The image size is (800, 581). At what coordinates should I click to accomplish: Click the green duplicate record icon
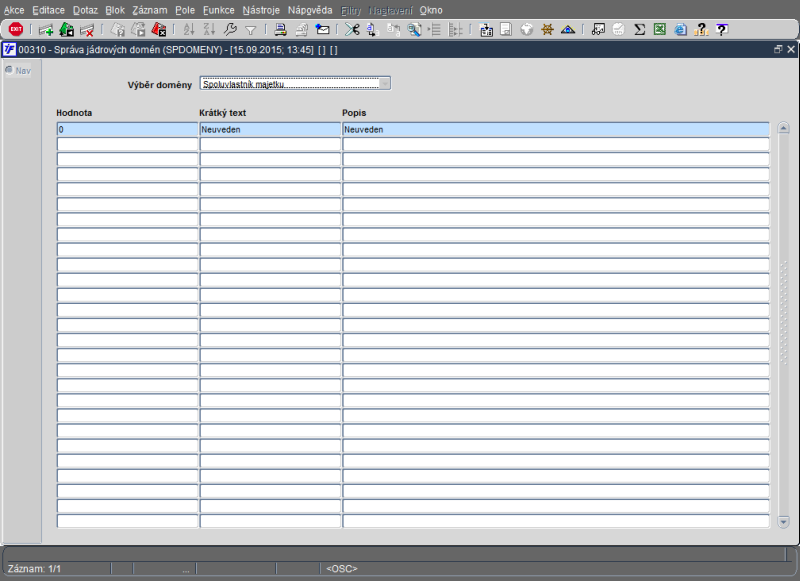click(66, 30)
